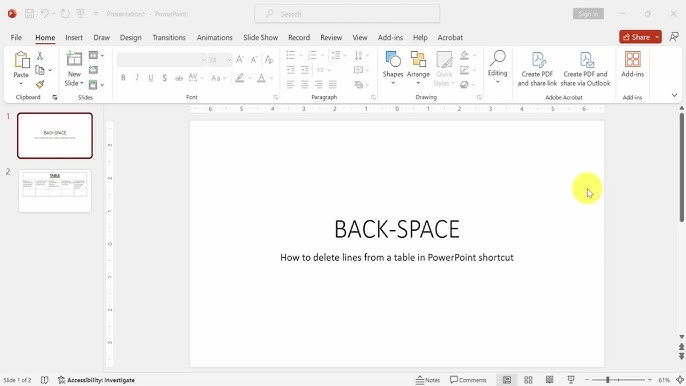Toggle Bold formatting
686x386 pixels.
(x=123, y=78)
